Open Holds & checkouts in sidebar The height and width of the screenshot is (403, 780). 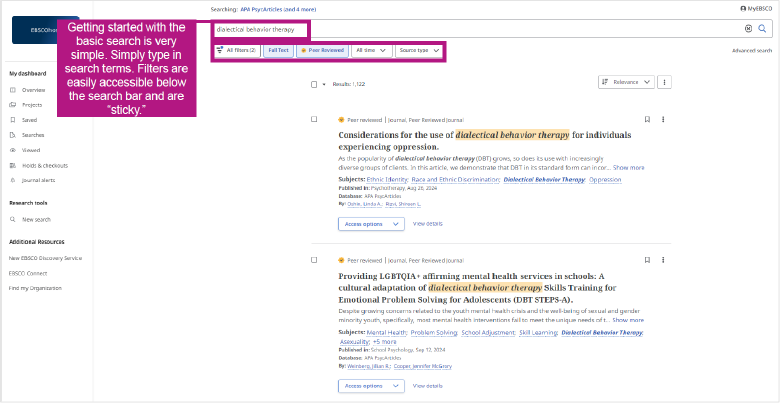[x=45, y=165]
